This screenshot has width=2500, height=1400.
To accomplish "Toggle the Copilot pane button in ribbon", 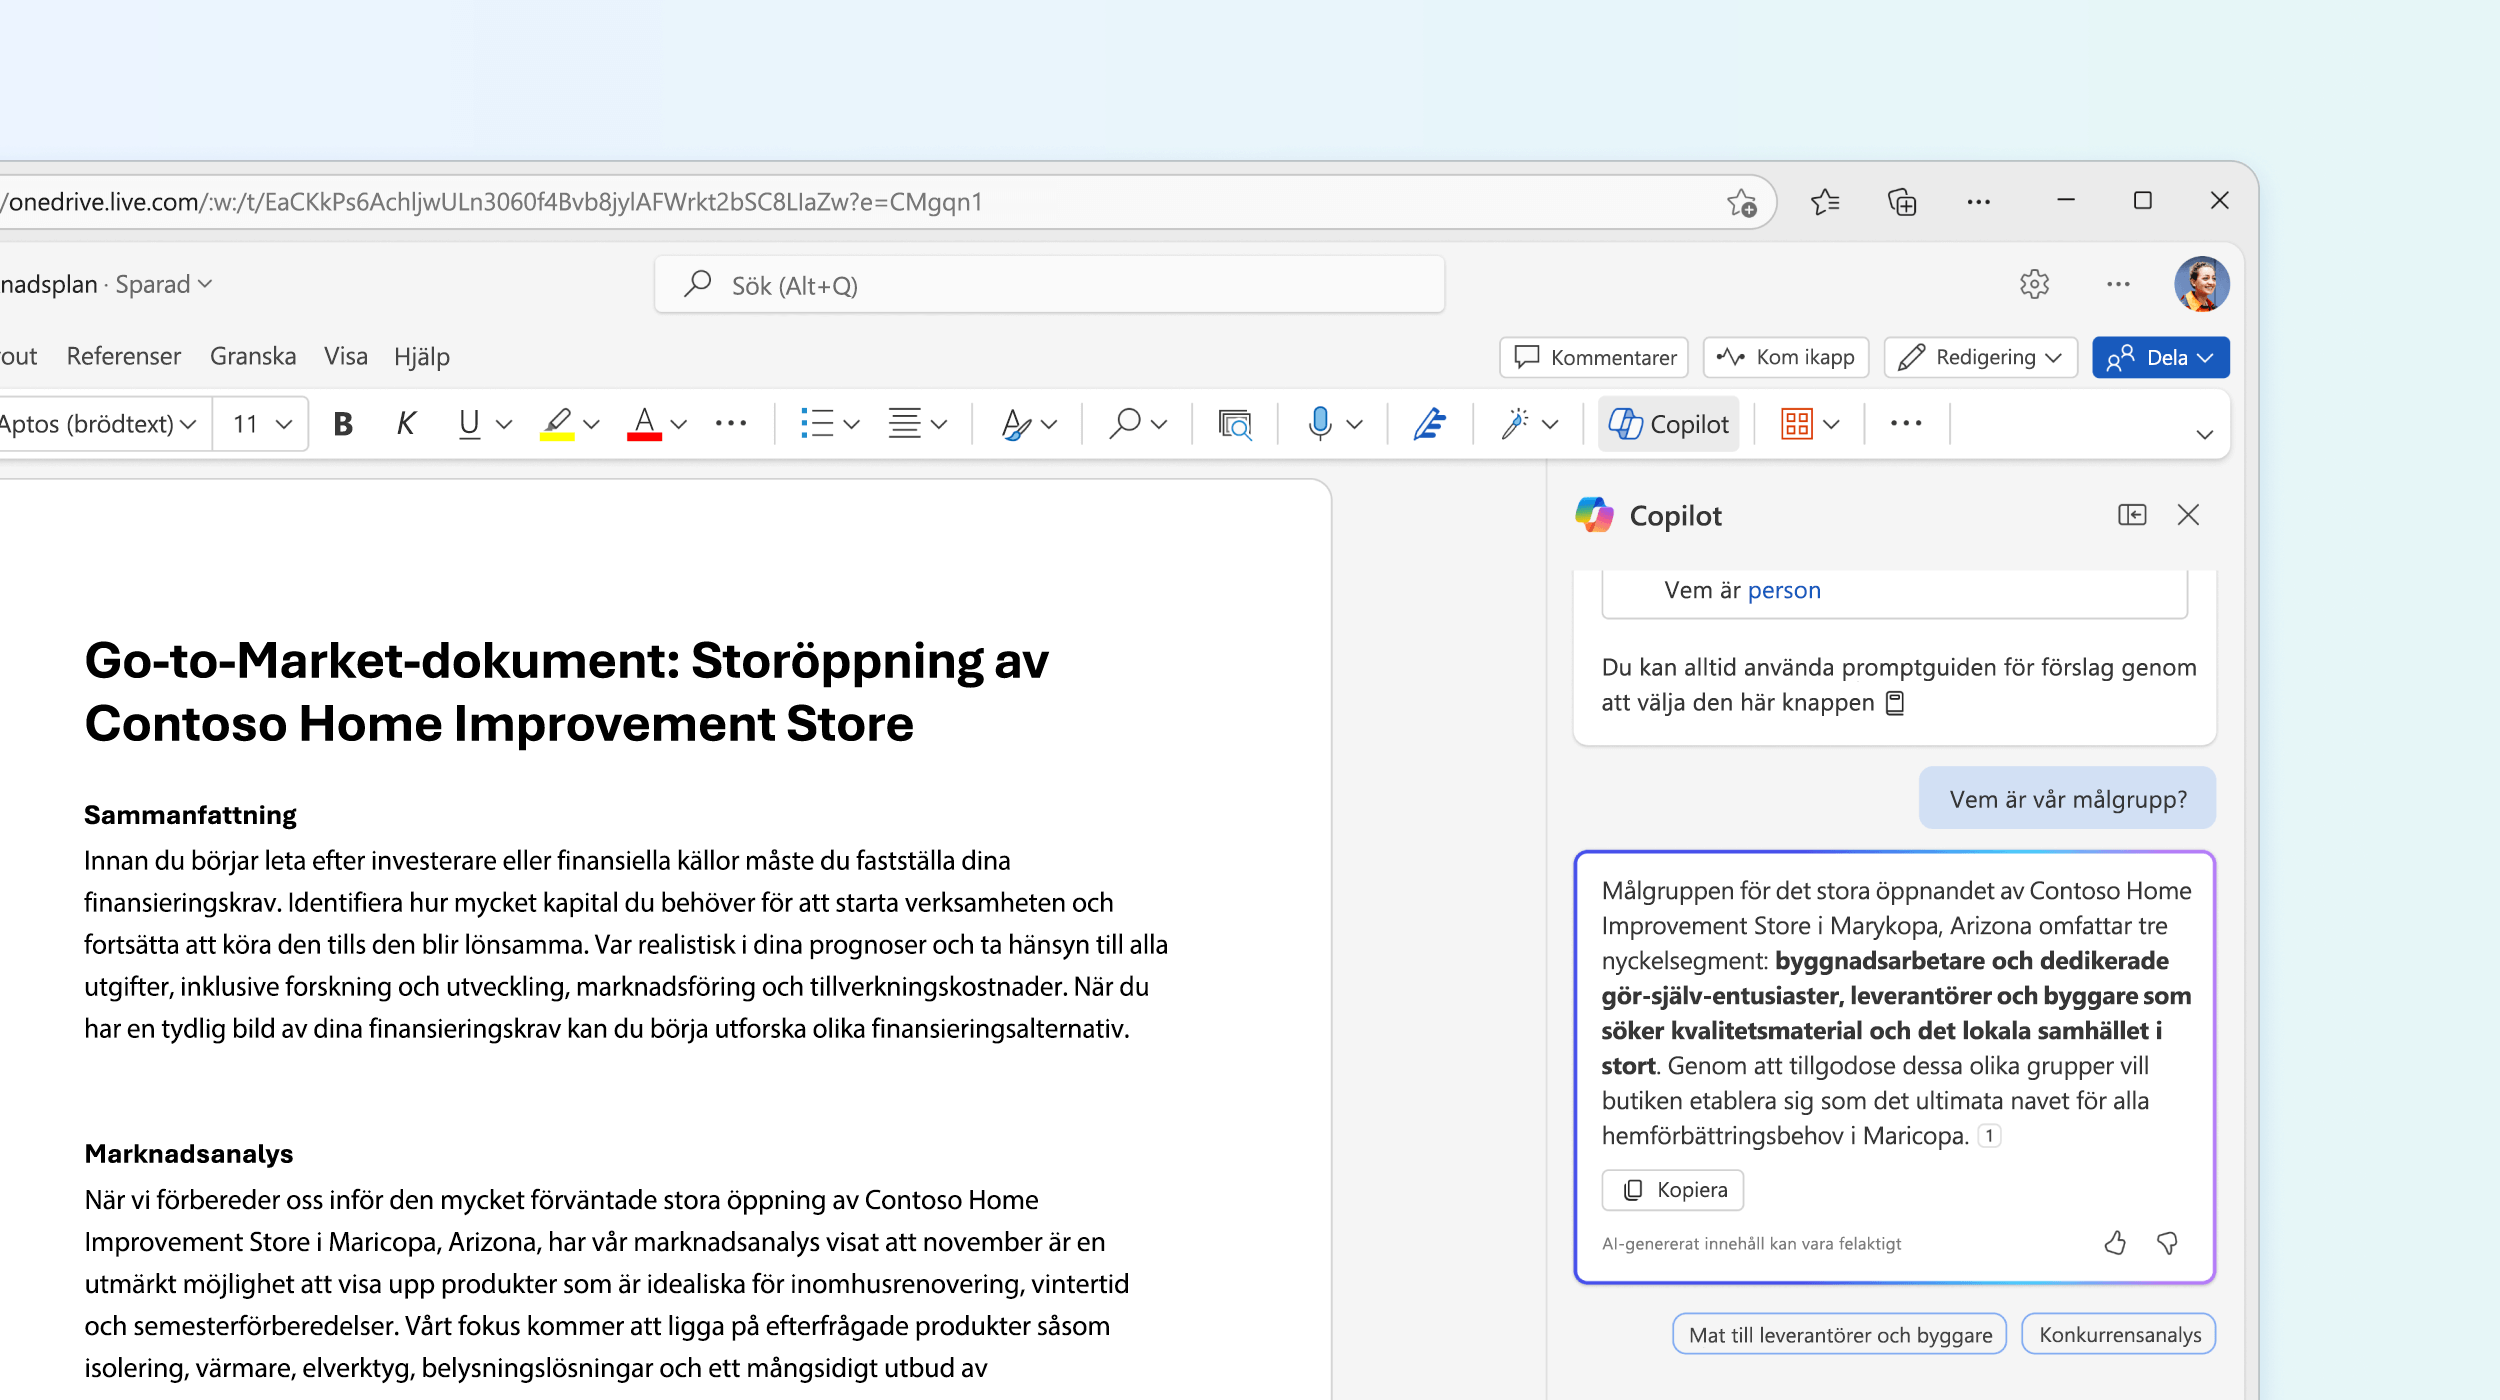I will coord(1668,424).
